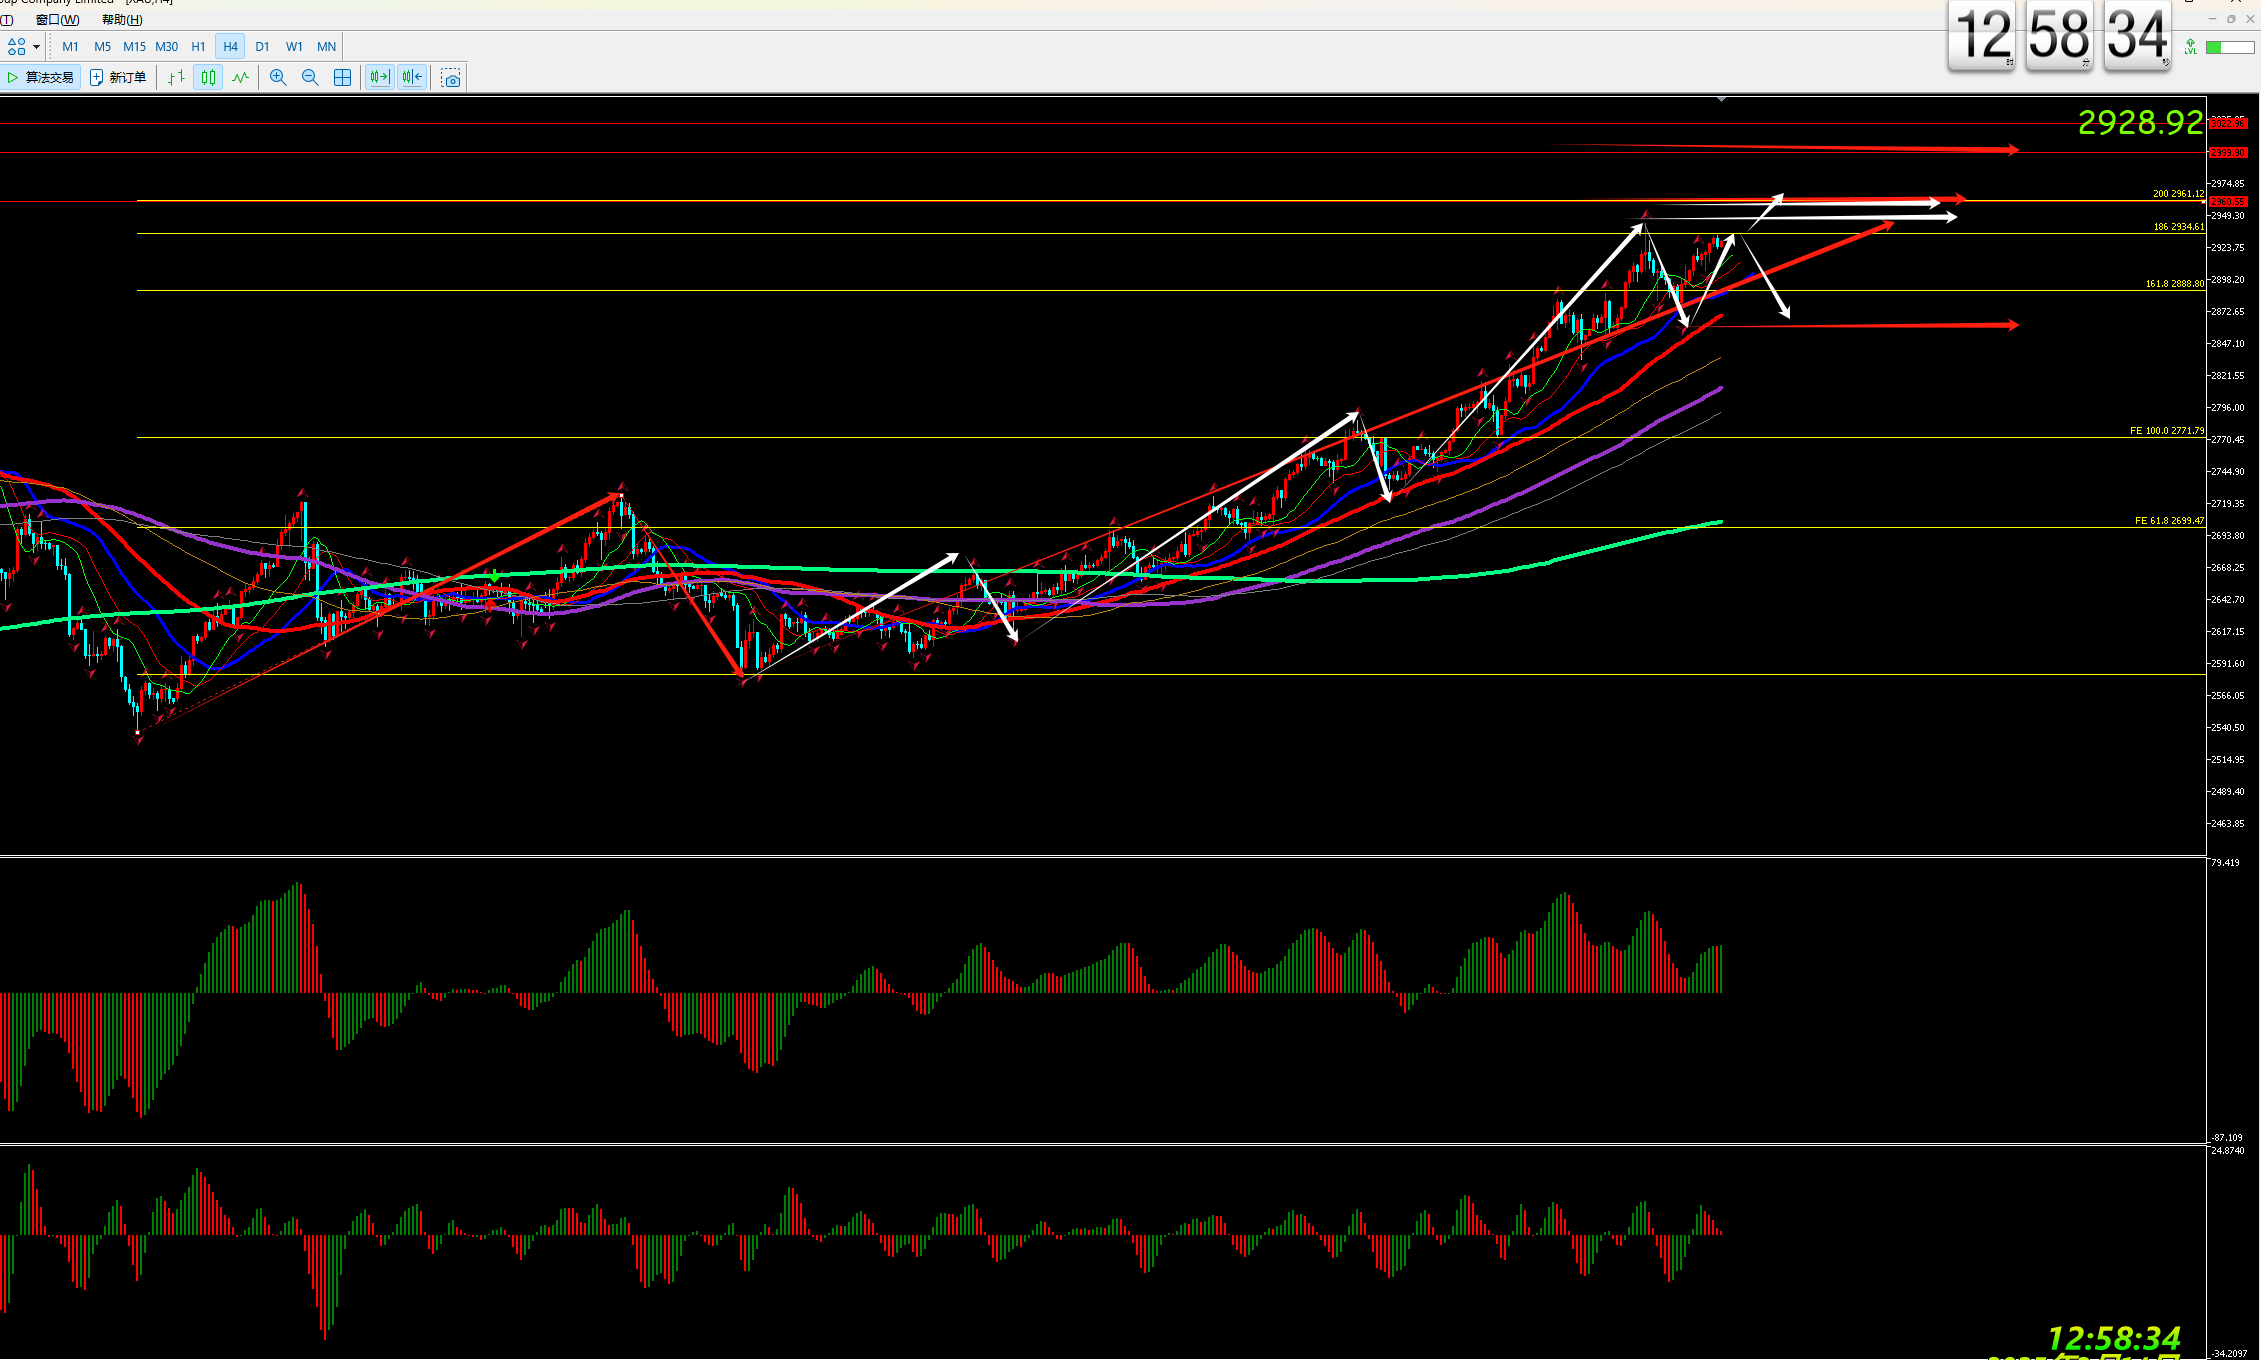Toggle chart shift from right border
Image resolution: width=2261 pixels, height=1360 pixels.
coord(412,78)
